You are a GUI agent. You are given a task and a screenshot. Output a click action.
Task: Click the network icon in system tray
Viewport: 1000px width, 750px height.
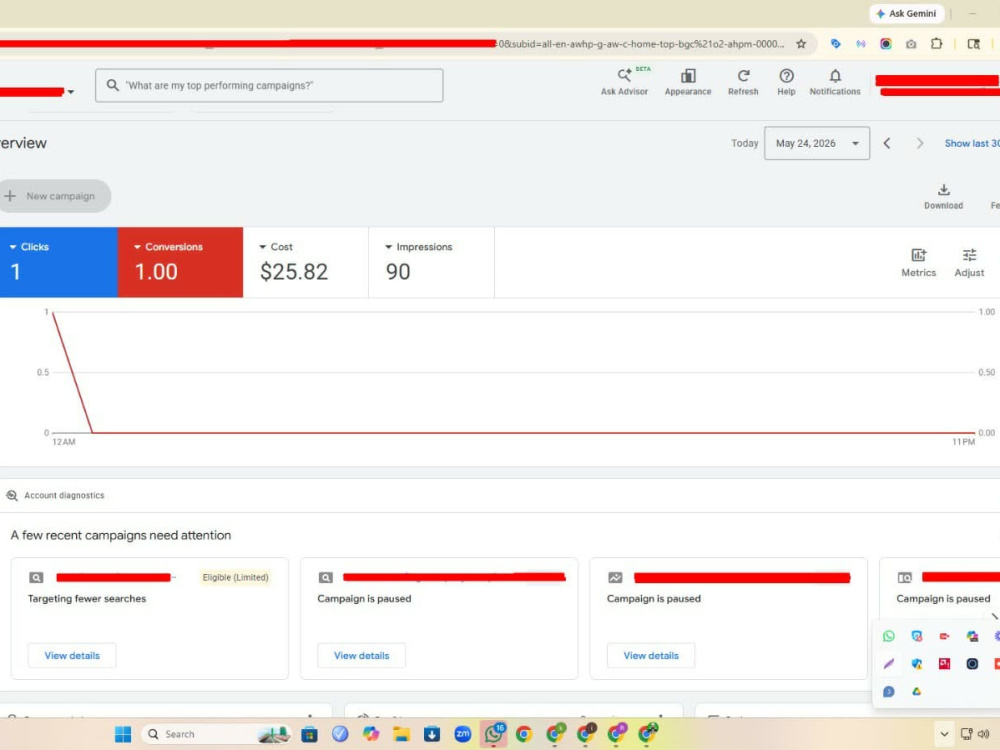966,734
